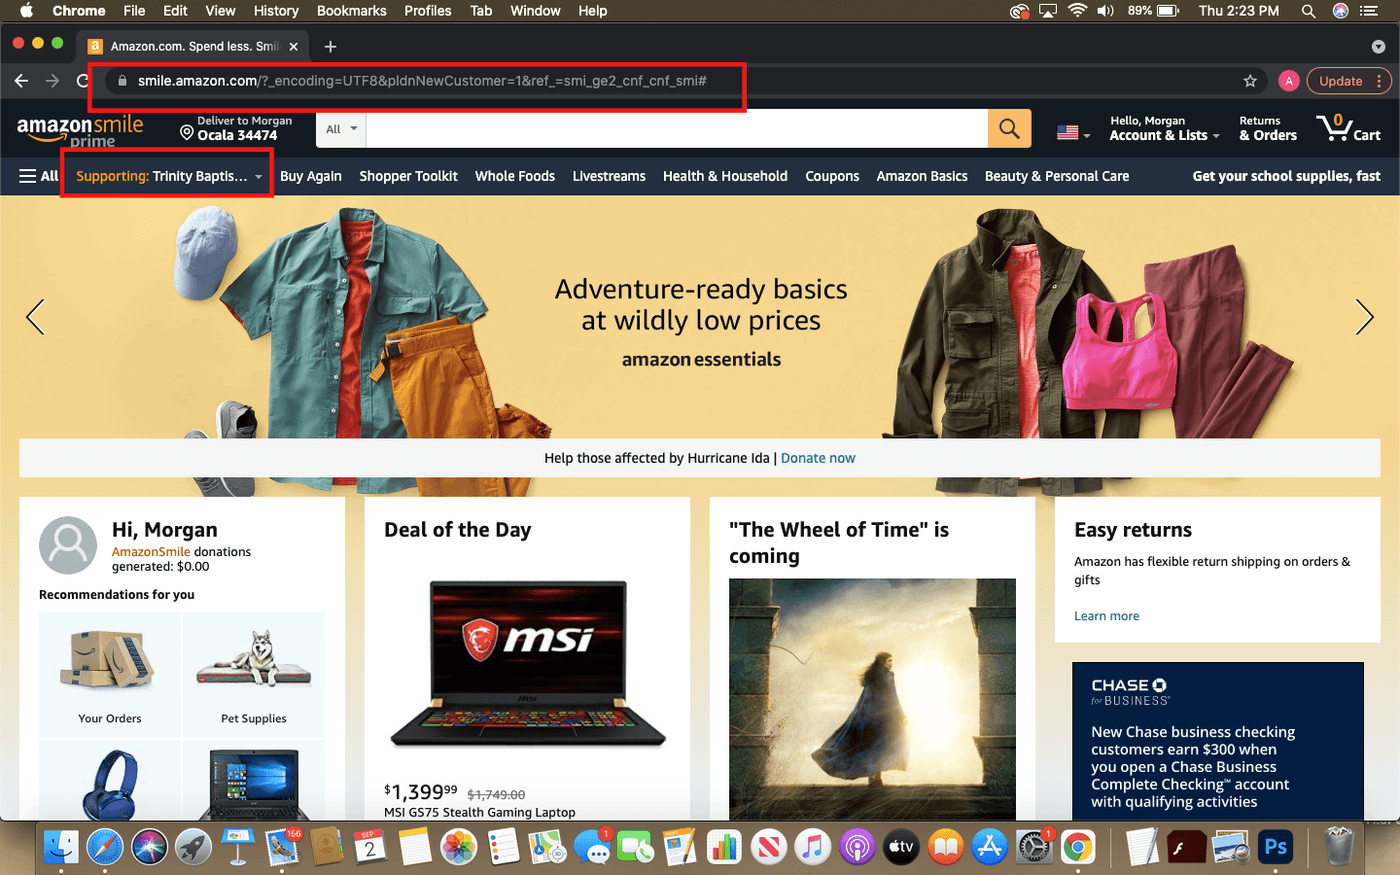Open the Profiles menu

(x=428, y=11)
